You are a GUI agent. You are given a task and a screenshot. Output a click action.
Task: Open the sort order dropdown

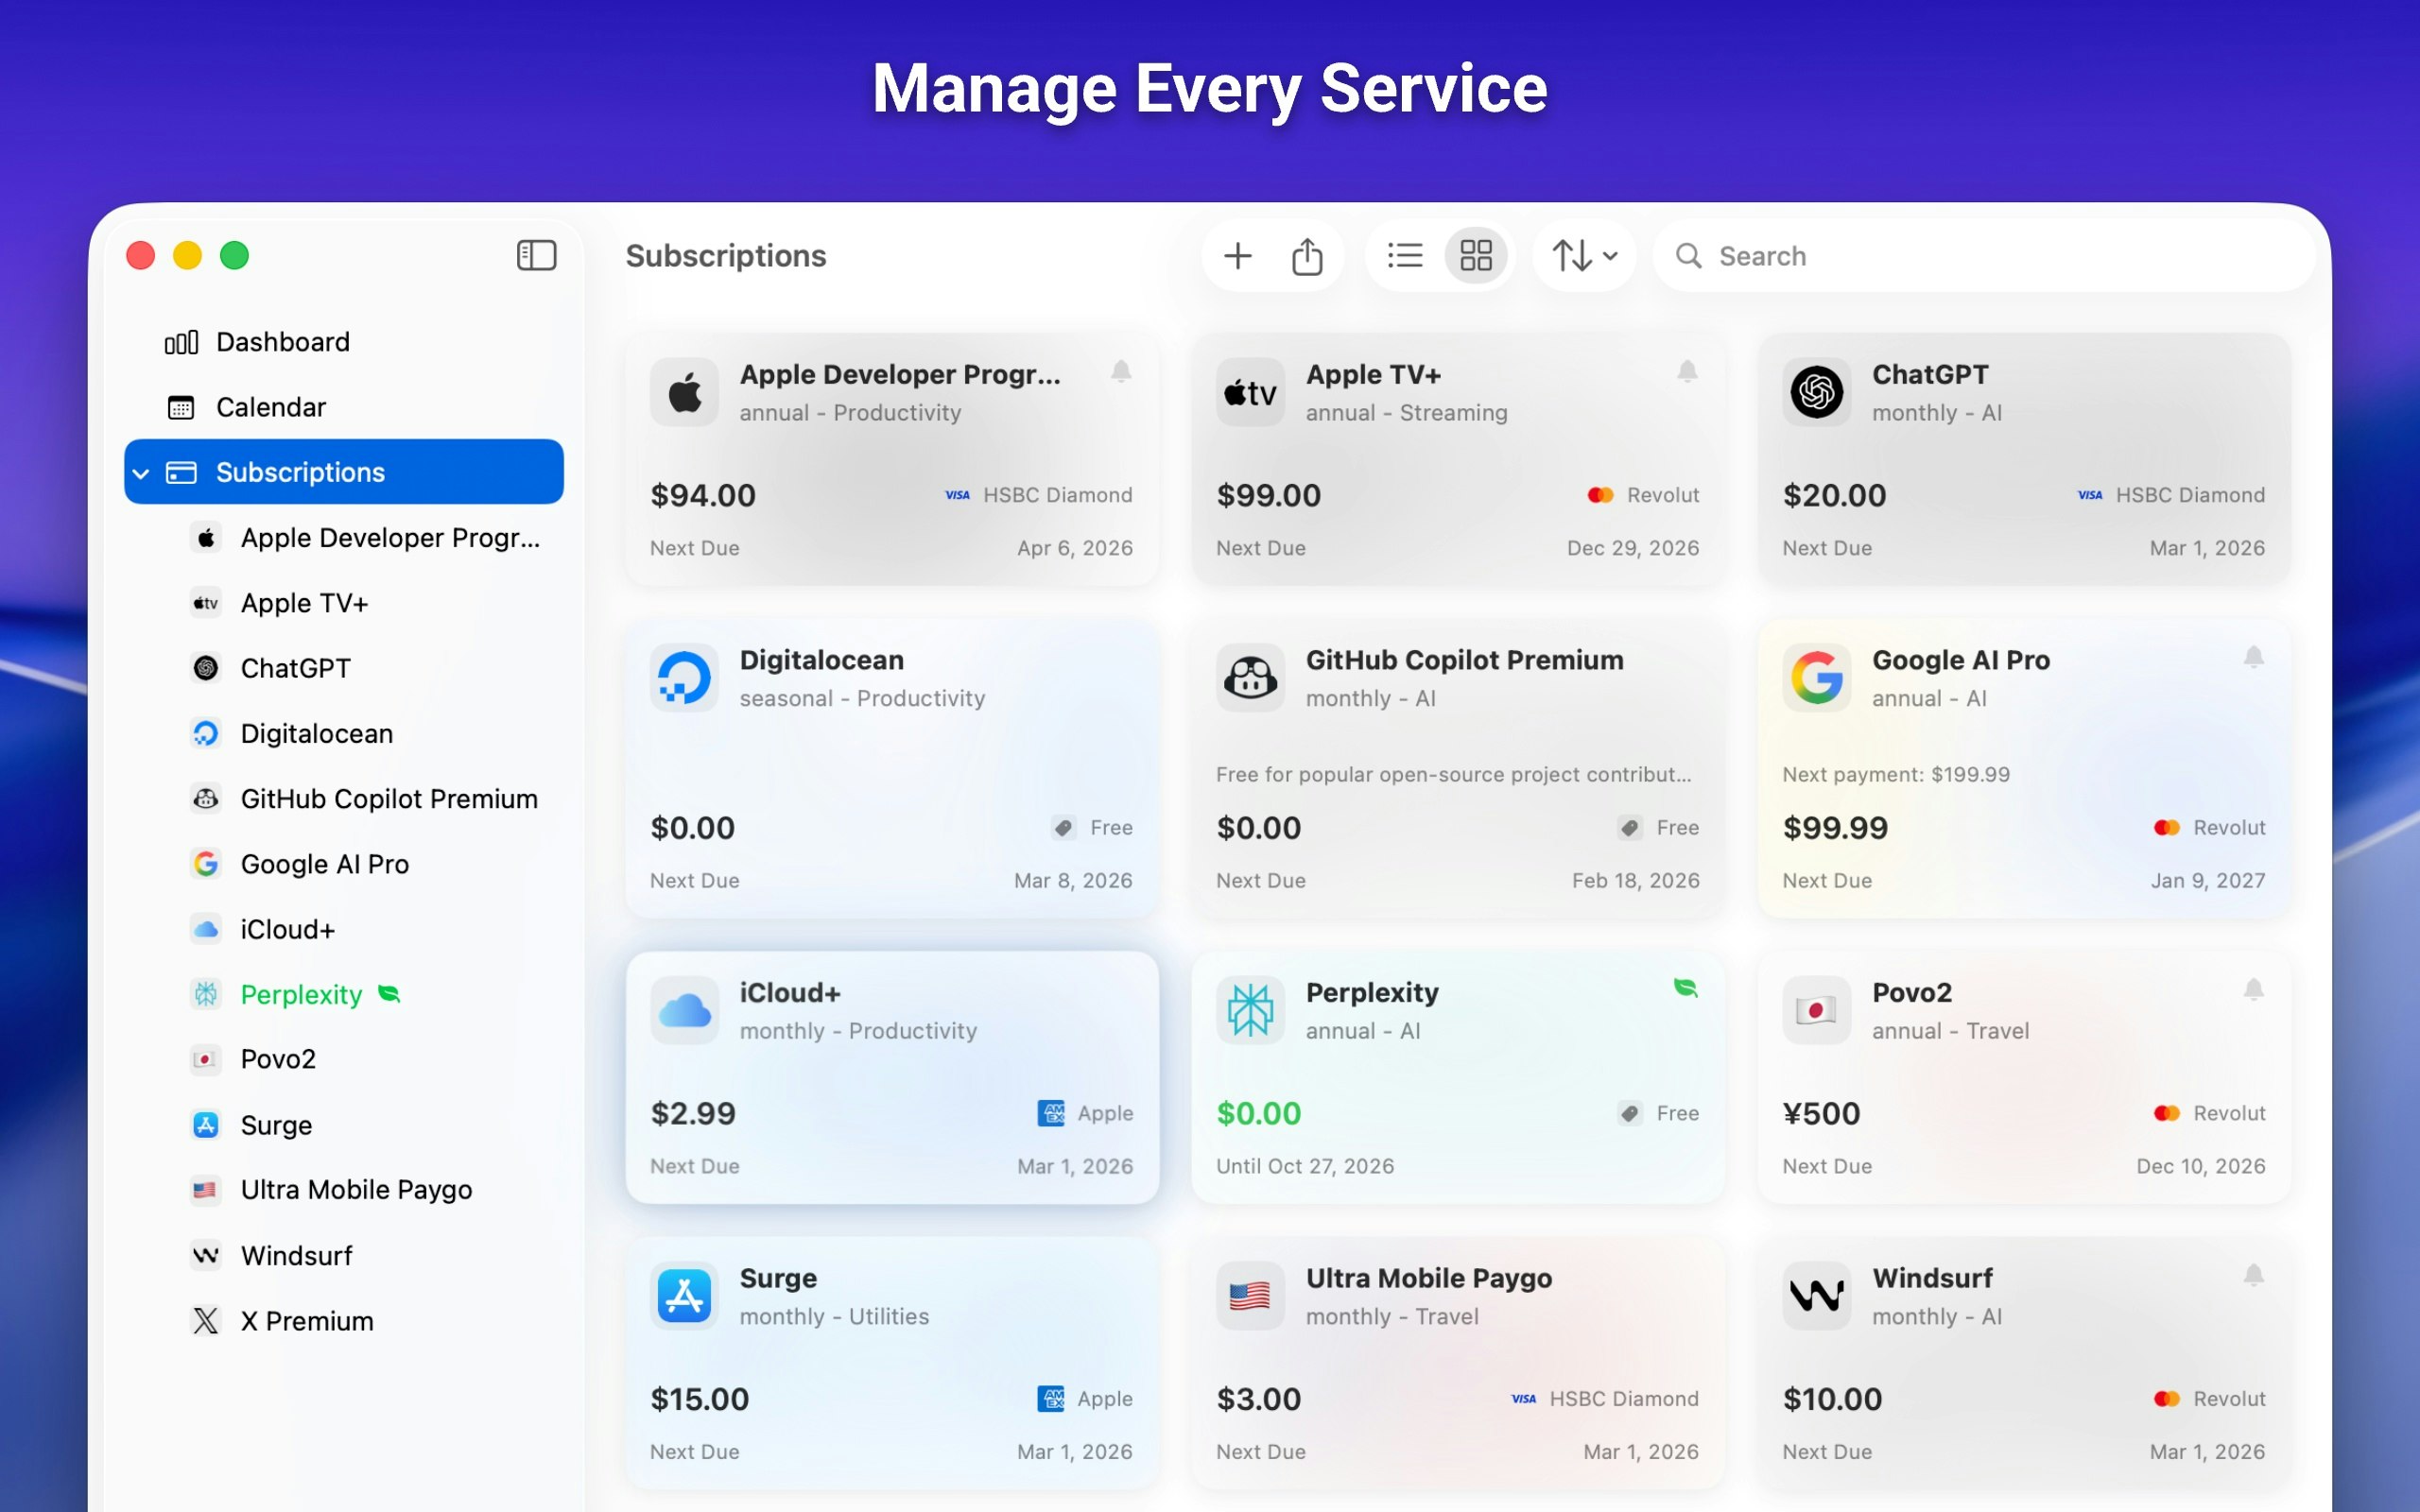pos(1584,256)
